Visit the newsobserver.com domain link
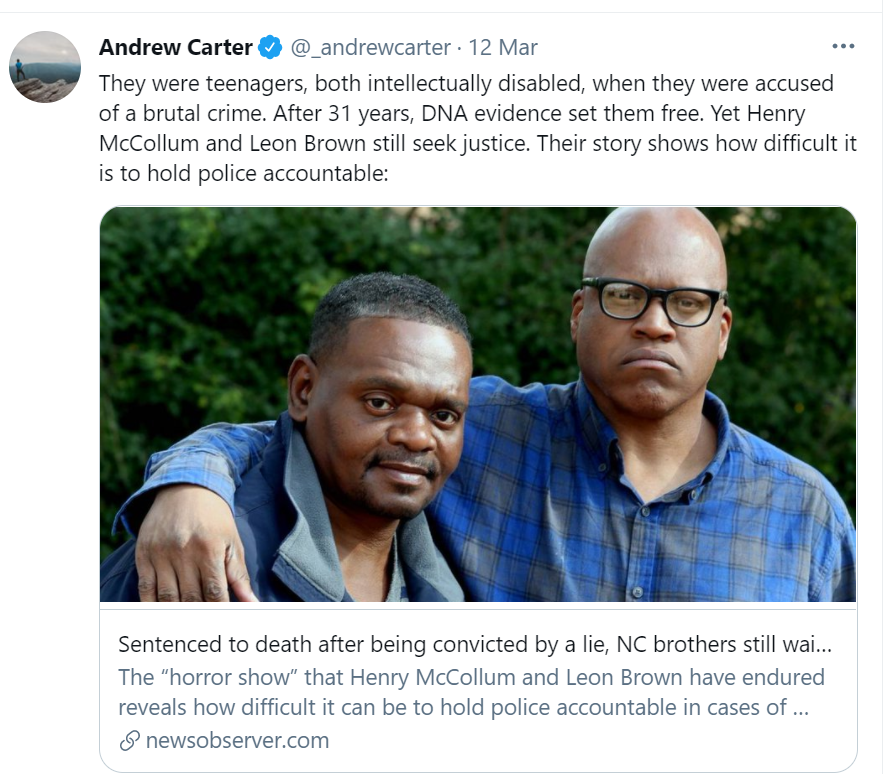 tap(237, 740)
